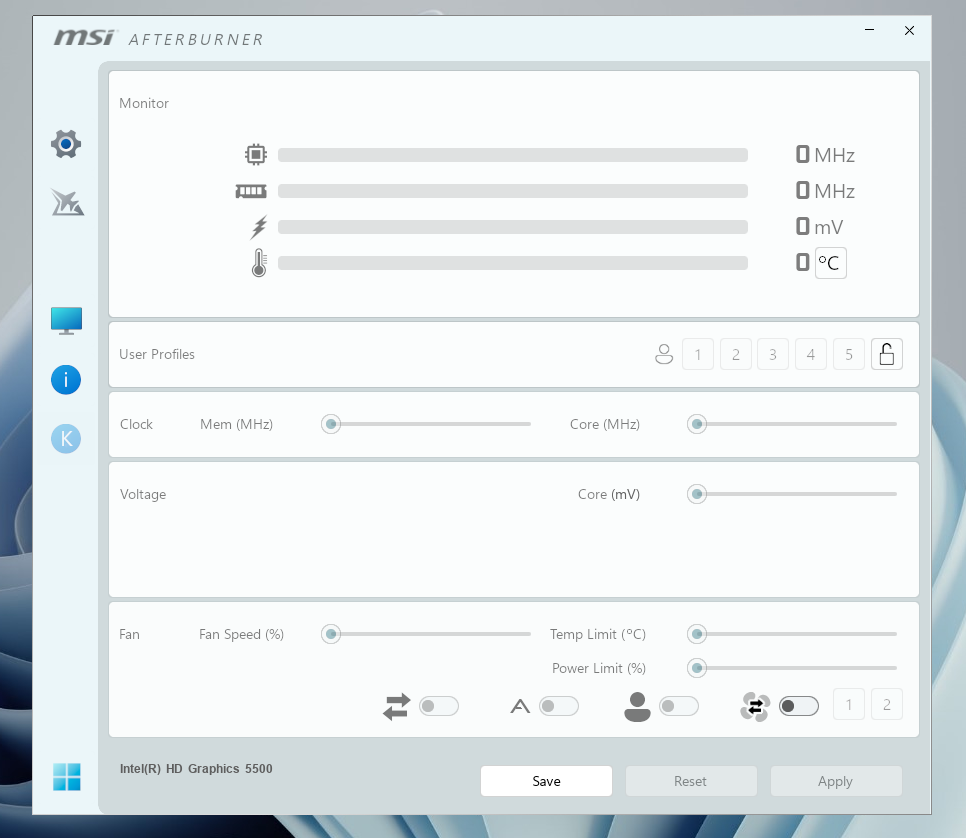Screen dimensions: 966x838
Task: Toggle the switch beside the sync arrows
Action: pyautogui.click(x=439, y=706)
